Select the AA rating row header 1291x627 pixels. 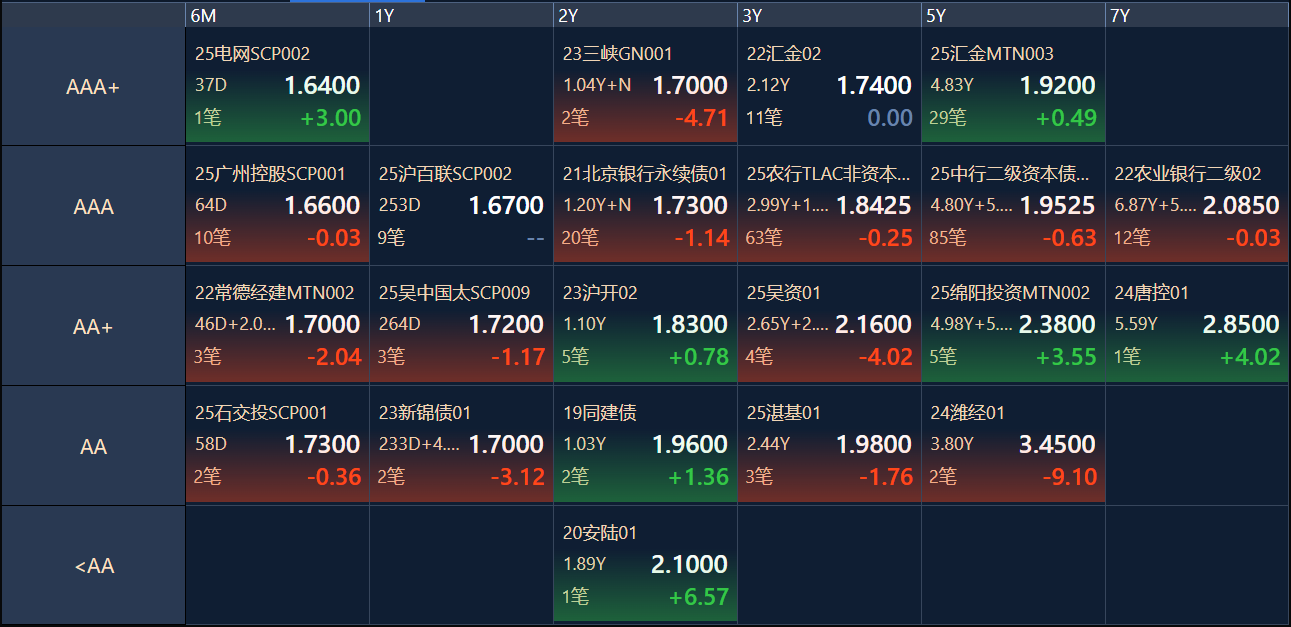93,446
